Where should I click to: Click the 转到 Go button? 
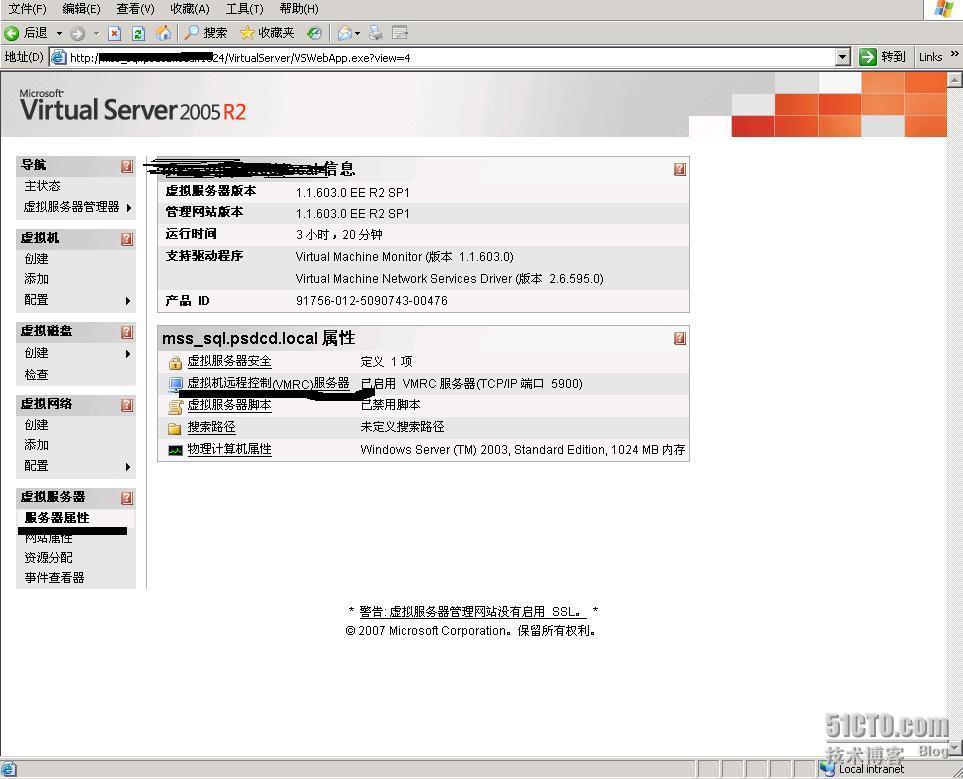(882, 57)
